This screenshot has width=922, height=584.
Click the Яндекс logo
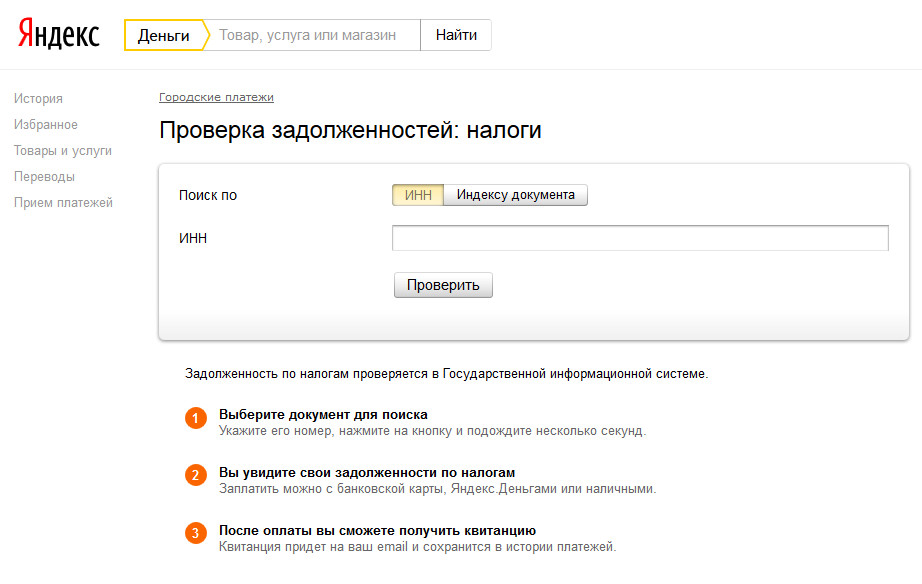59,34
